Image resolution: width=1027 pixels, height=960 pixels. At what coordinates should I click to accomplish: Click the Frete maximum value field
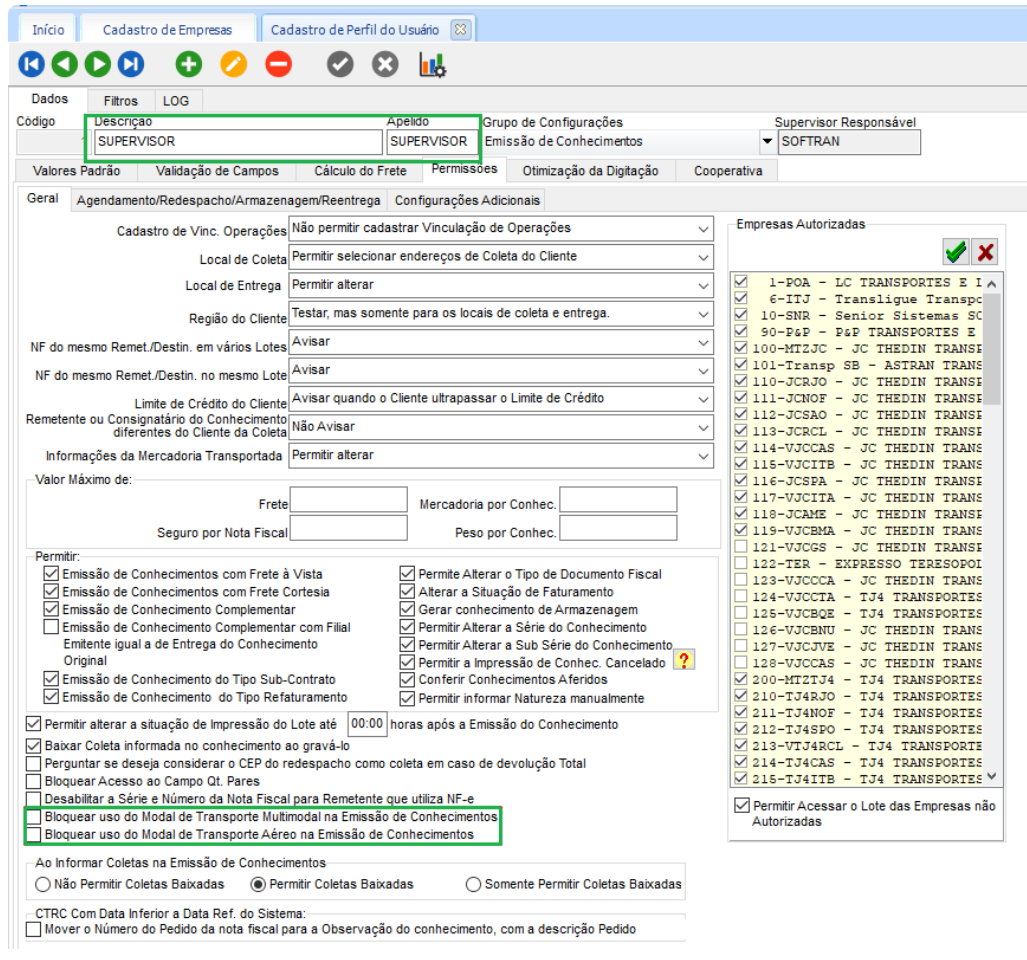click(348, 500)
